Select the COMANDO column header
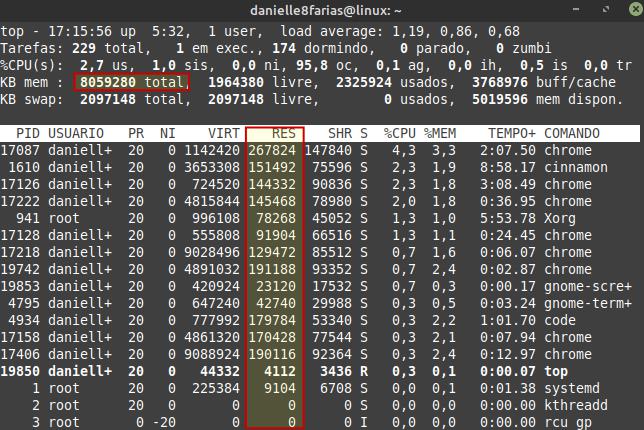This screenshot has height=430, width=644. click(x=572, y=133)
